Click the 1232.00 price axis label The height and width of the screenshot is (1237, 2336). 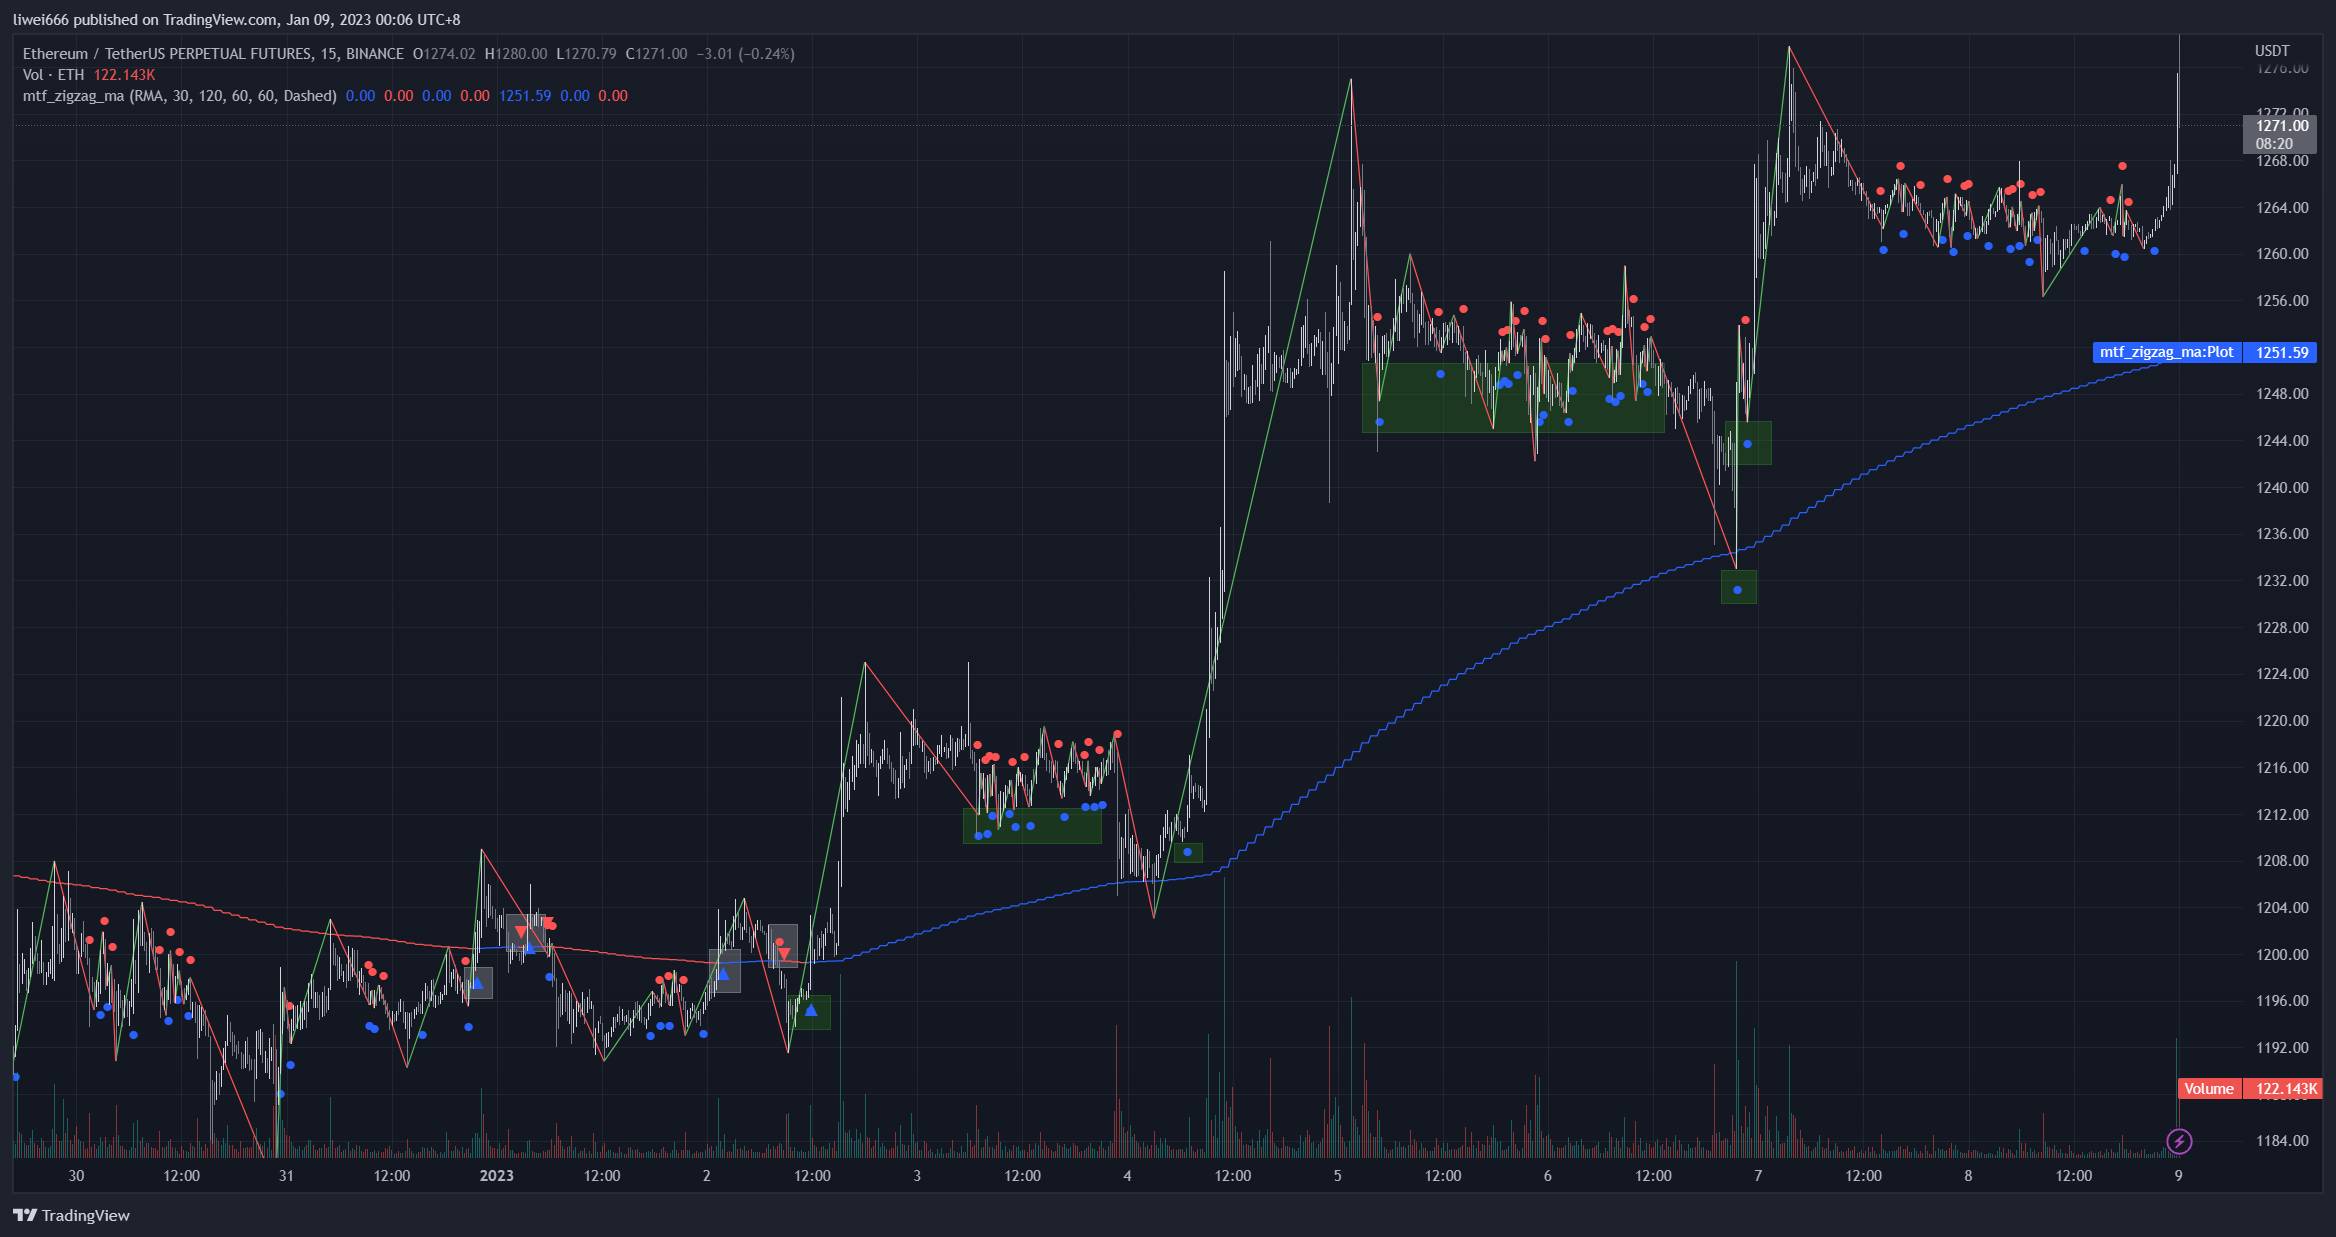click(2282, 581)
